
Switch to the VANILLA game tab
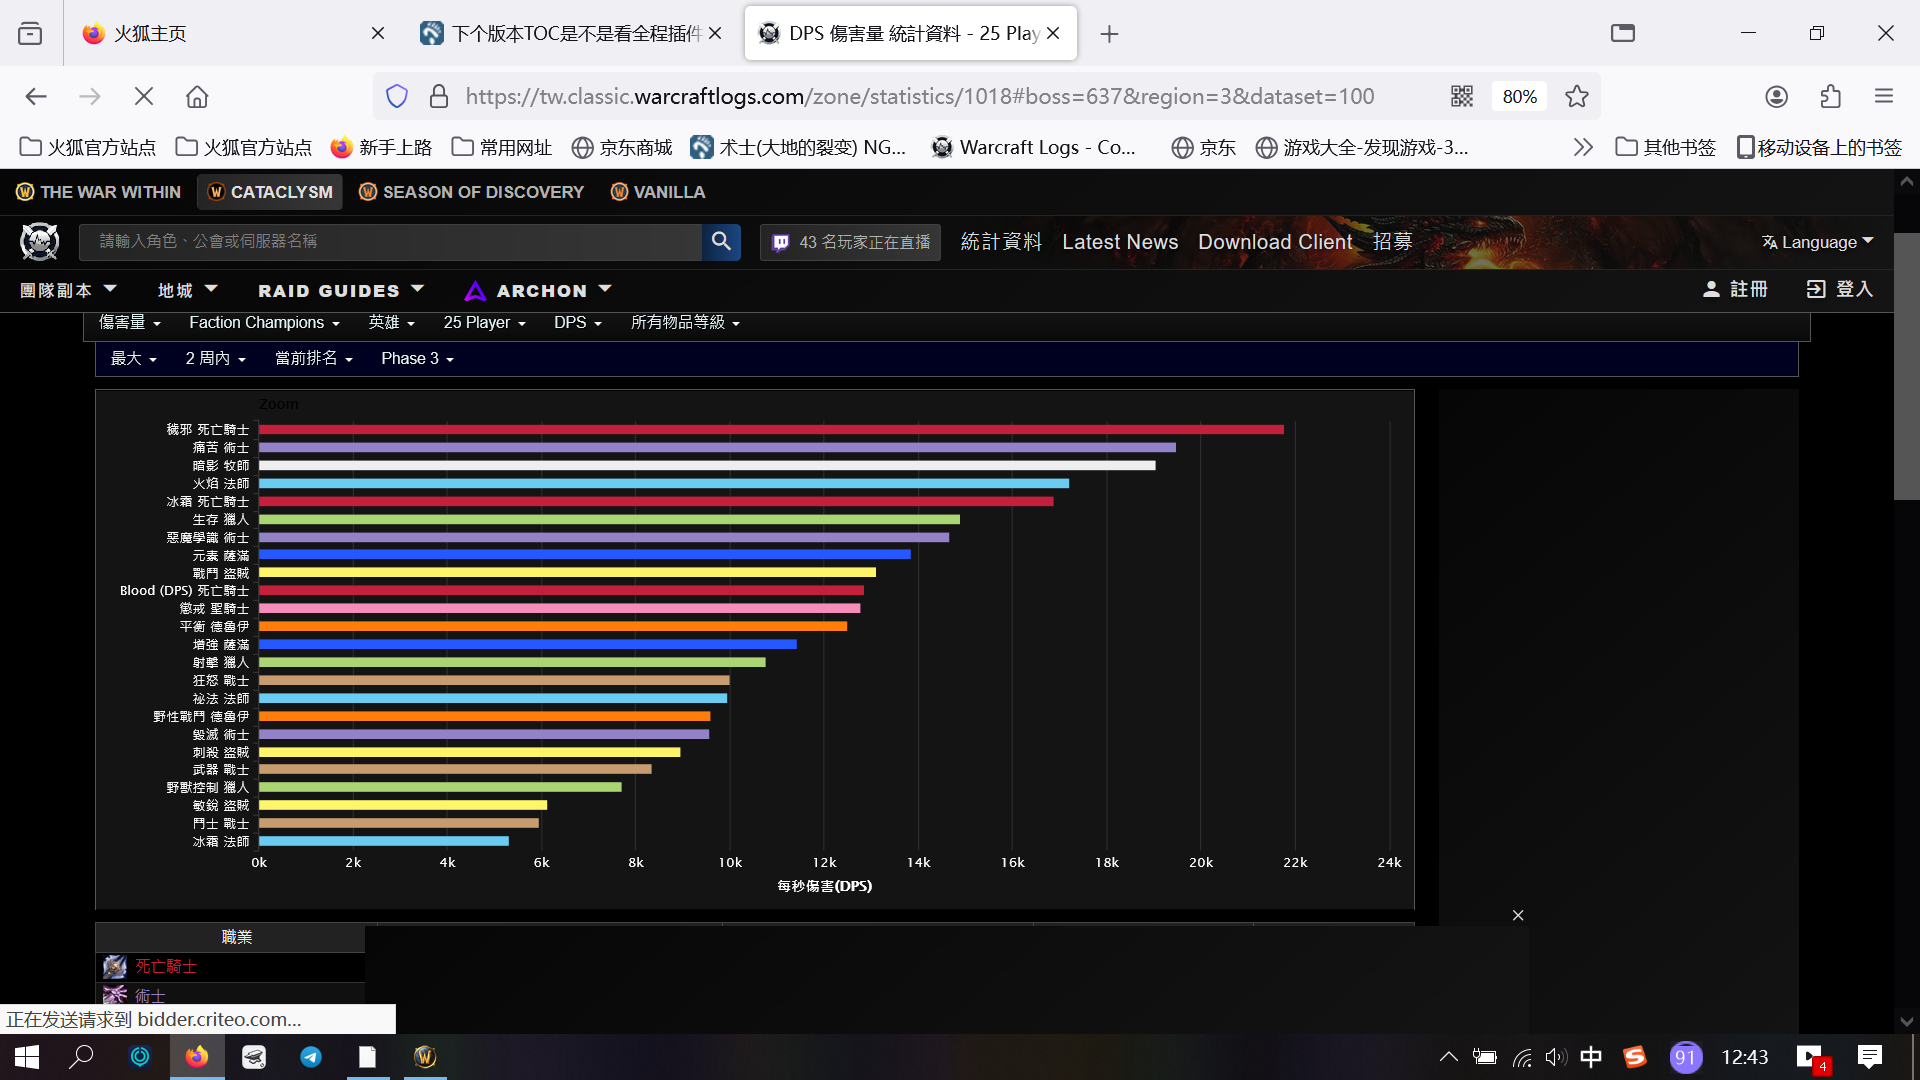pos(658,191)
